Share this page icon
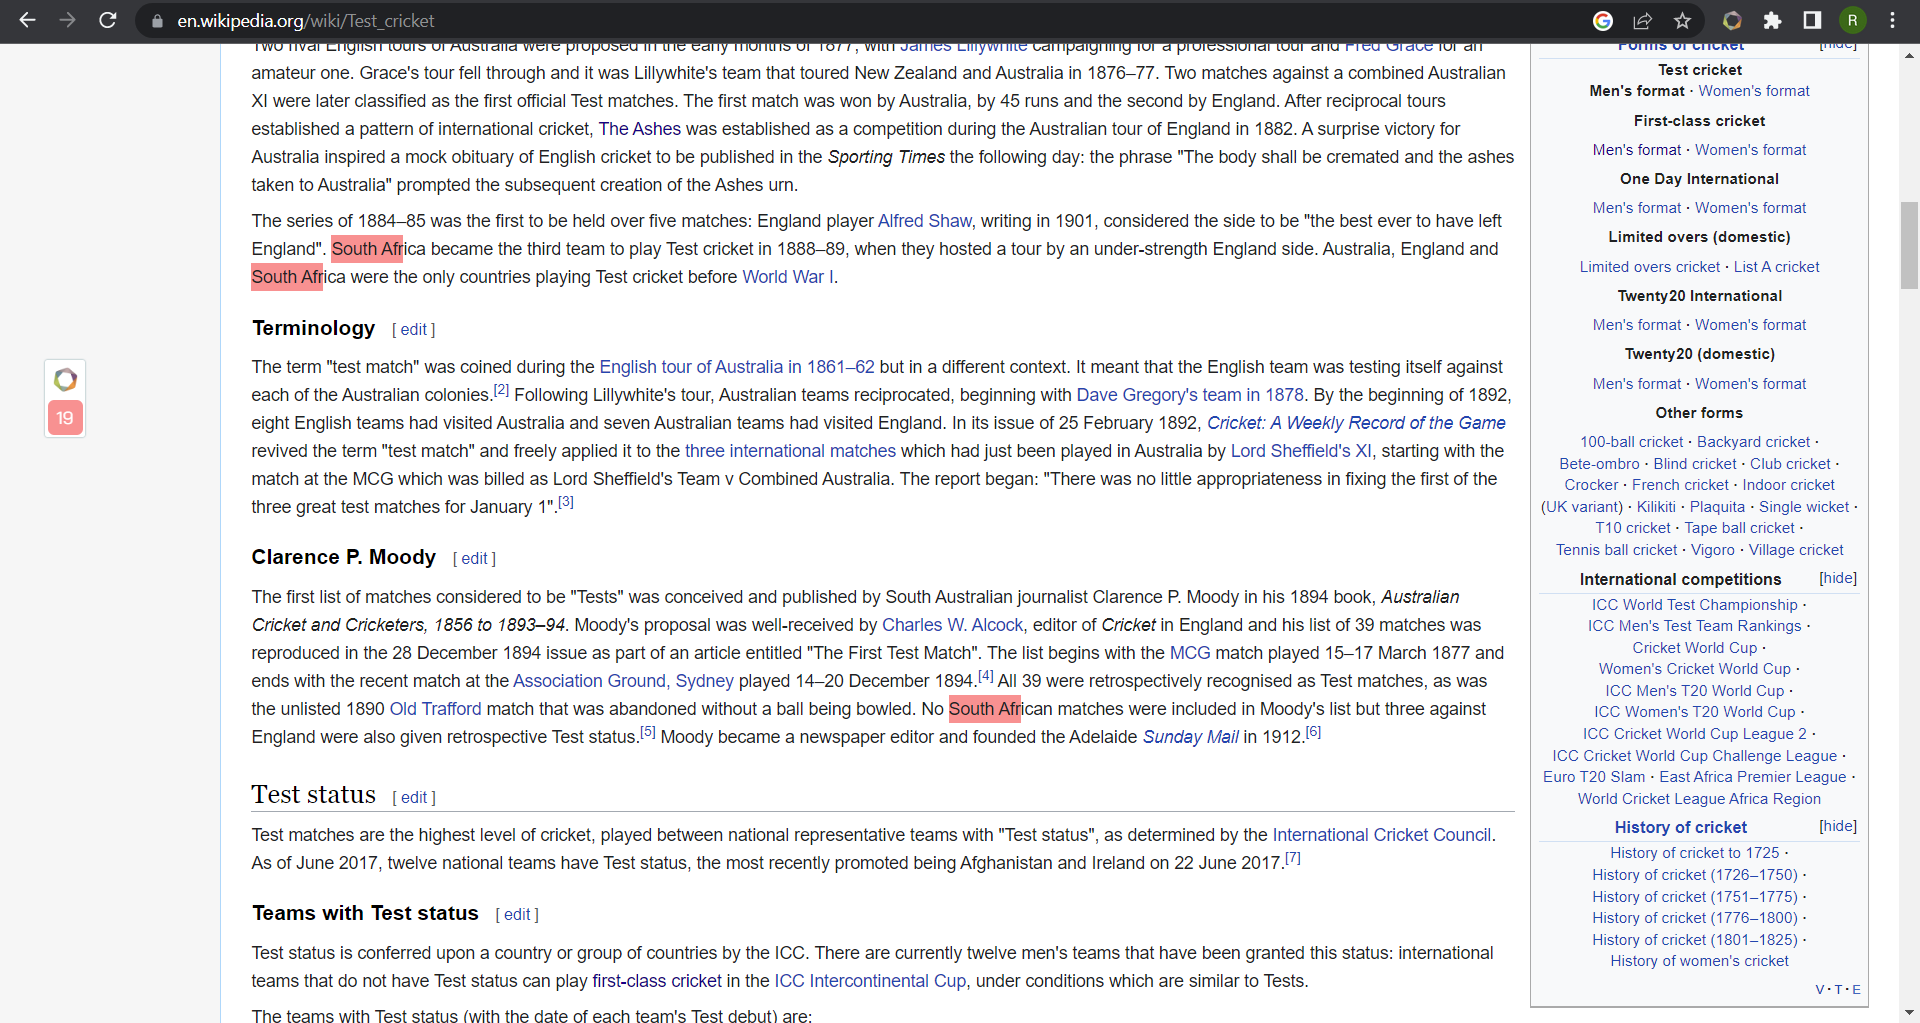Viewport: 1920px width, 1023px height. 1643,20
